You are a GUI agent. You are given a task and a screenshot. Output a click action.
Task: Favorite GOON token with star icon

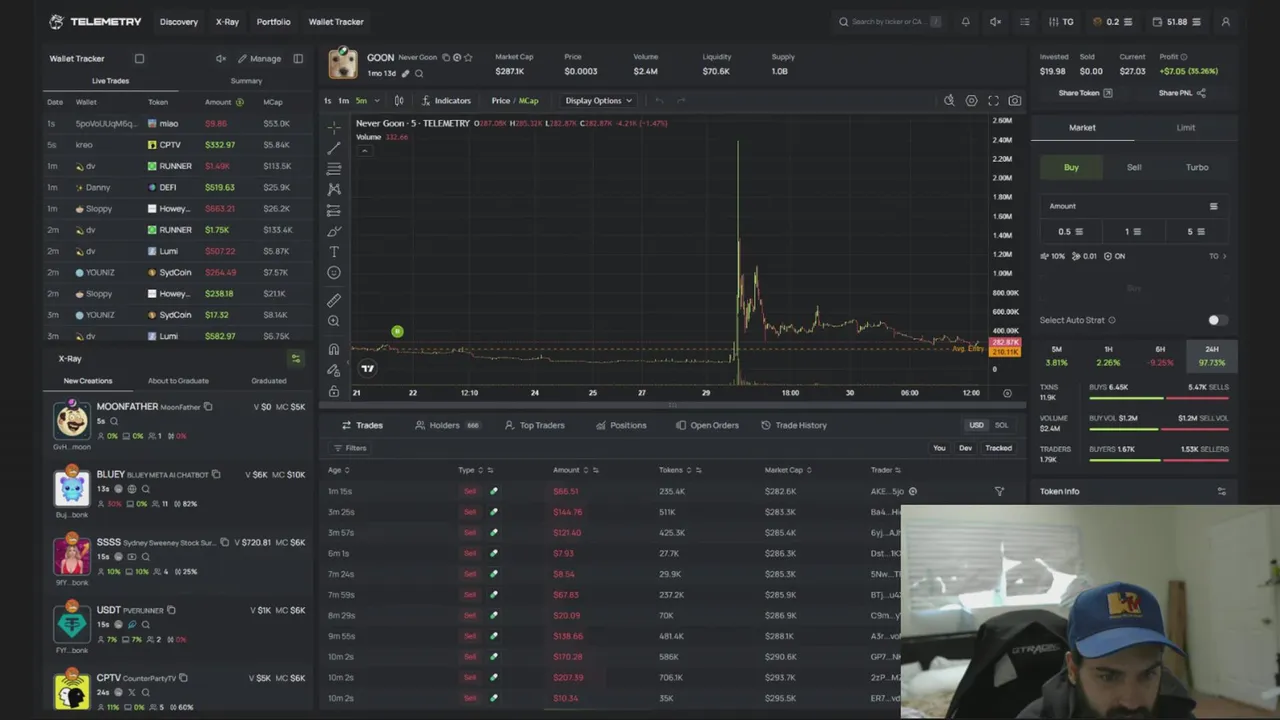pyautogui.click(x=468, y=57)
